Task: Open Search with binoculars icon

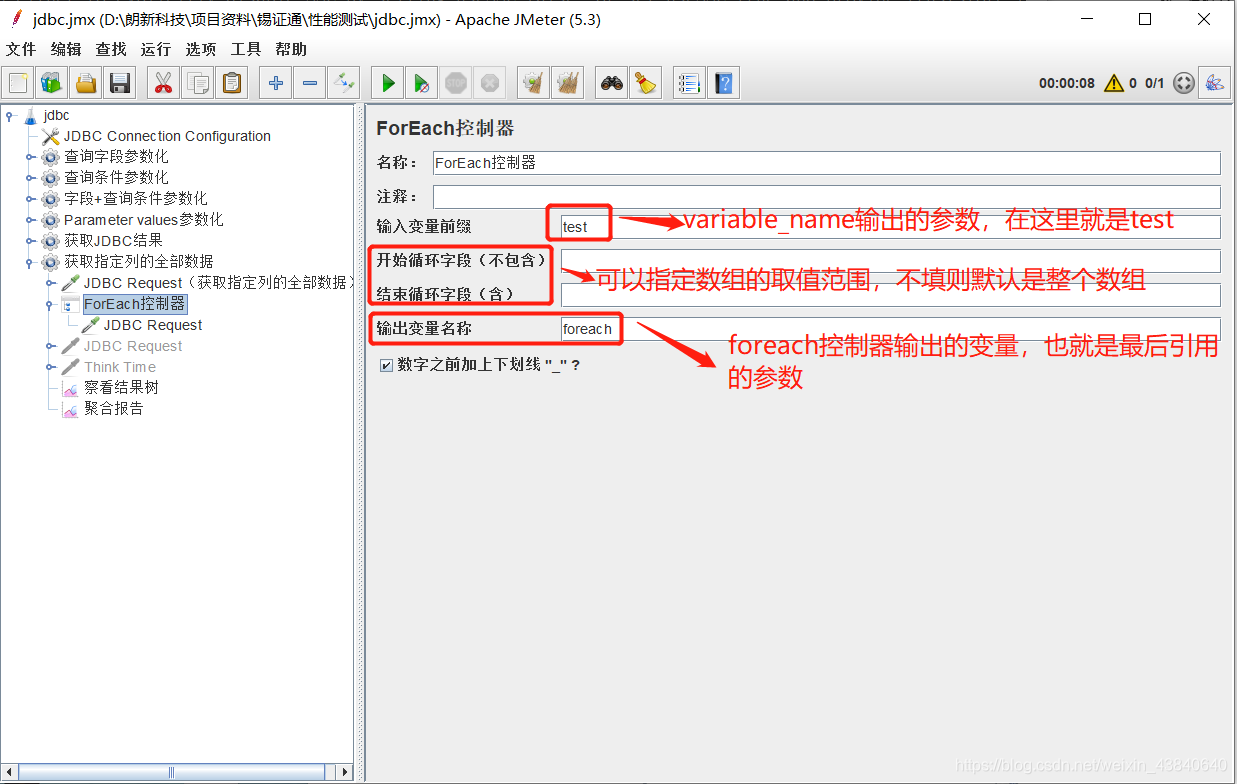Action: [611, 83]
